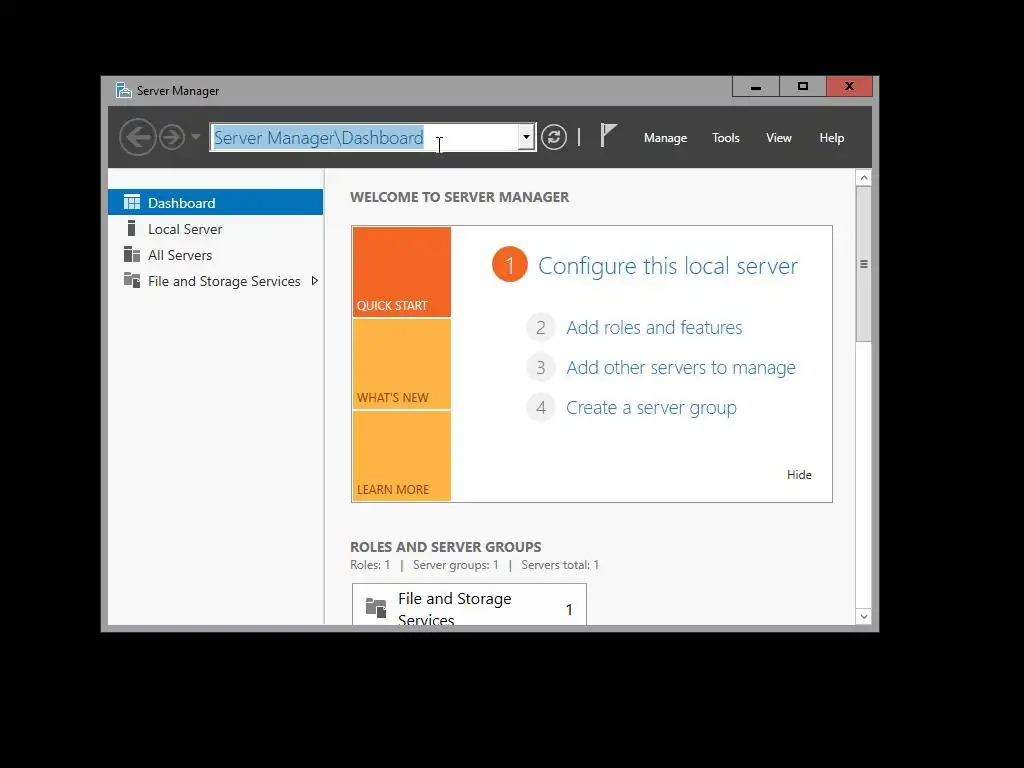Open the navigation history dropdown arrow
This screenshot has height=768, width=1024.
click(195, 137)
